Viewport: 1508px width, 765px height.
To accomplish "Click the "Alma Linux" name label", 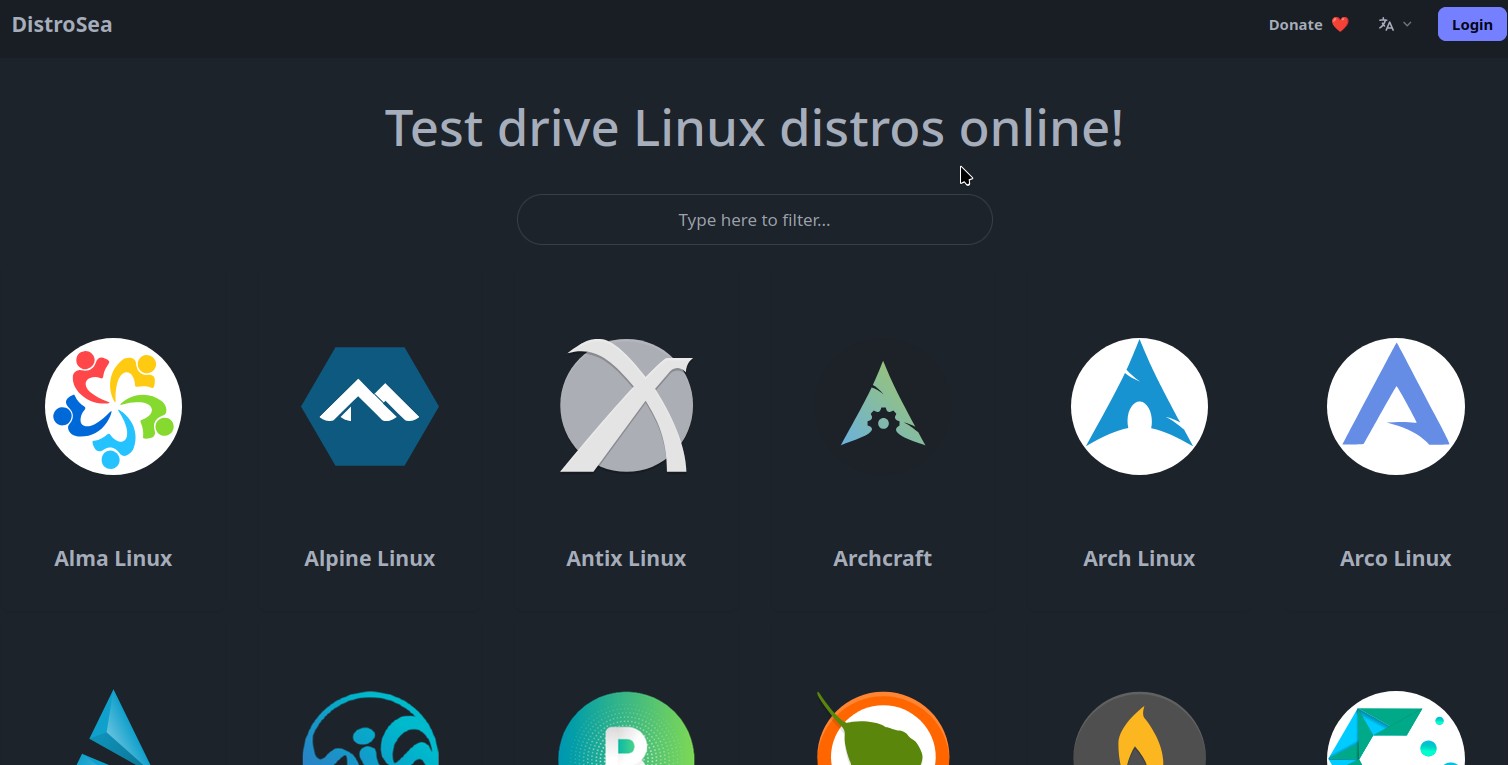I will tap(113, 558).
